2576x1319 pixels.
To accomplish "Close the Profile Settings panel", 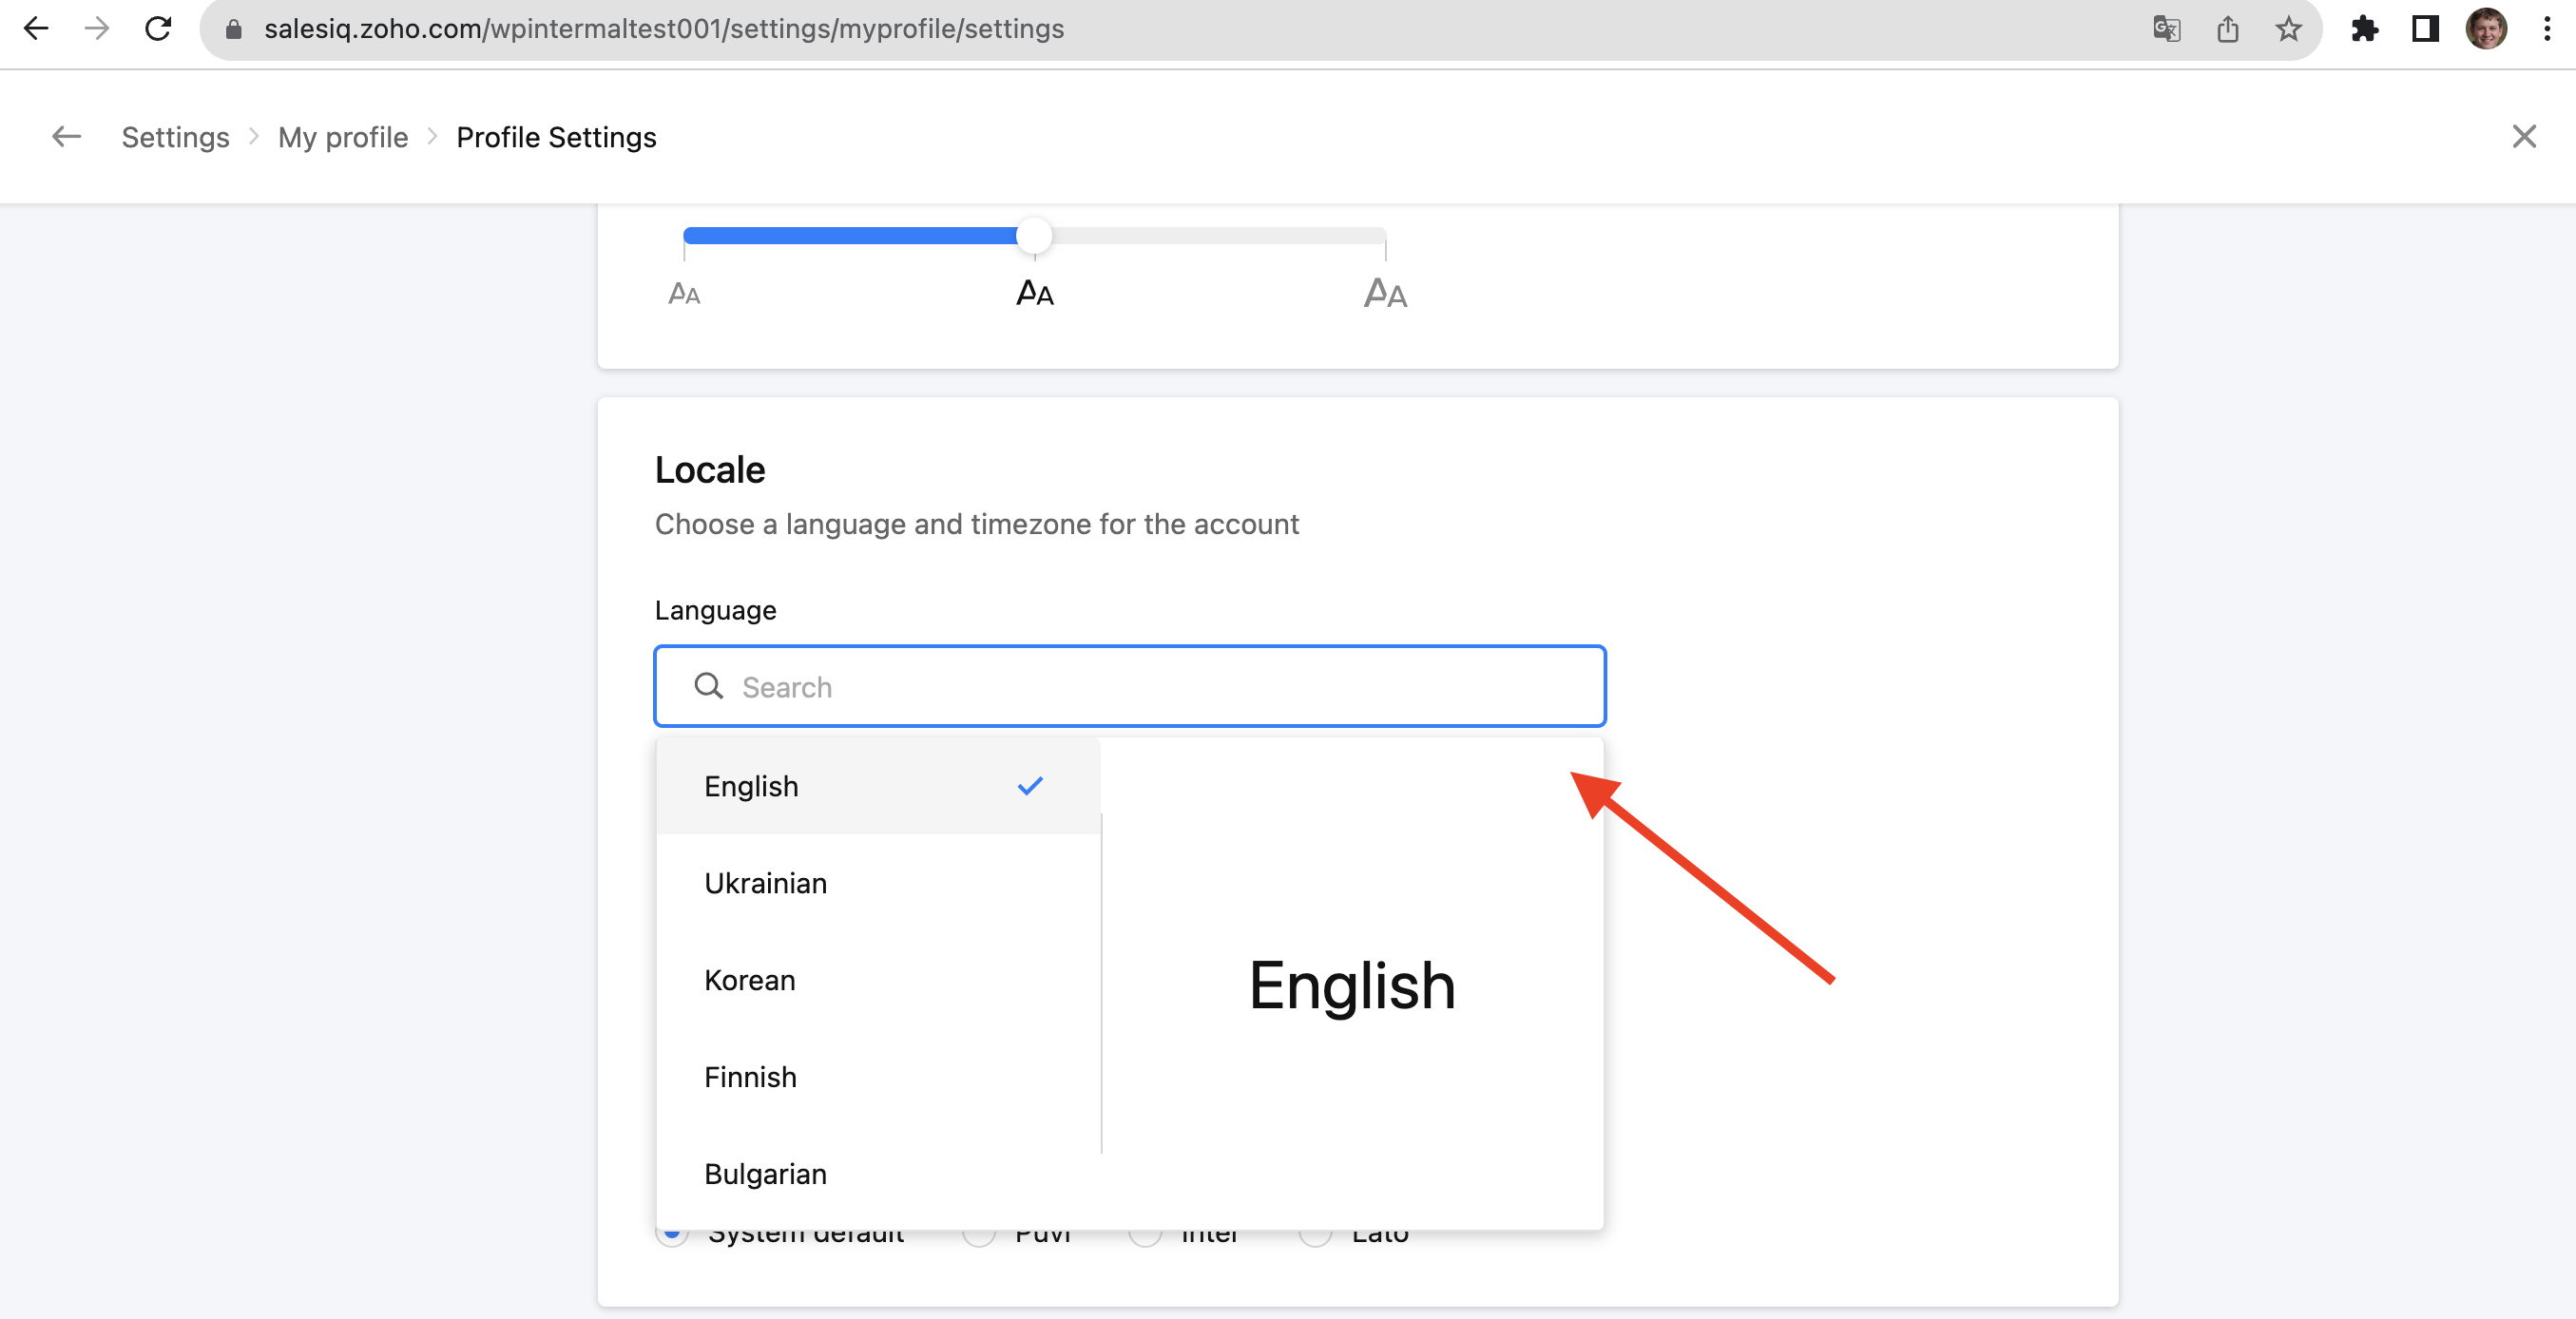I will [x=2524, y=137].
